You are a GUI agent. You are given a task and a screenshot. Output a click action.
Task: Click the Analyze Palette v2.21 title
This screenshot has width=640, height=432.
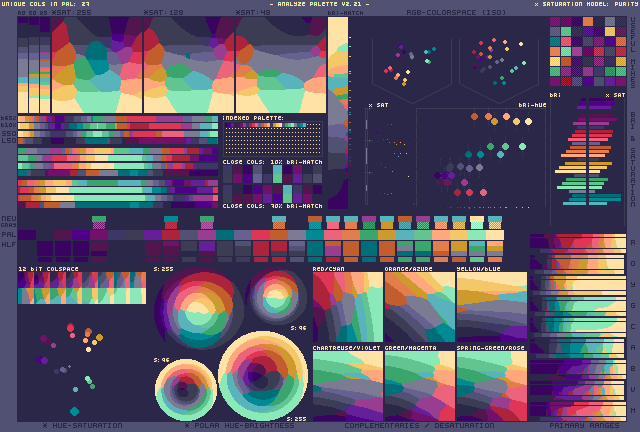(319, 4)
